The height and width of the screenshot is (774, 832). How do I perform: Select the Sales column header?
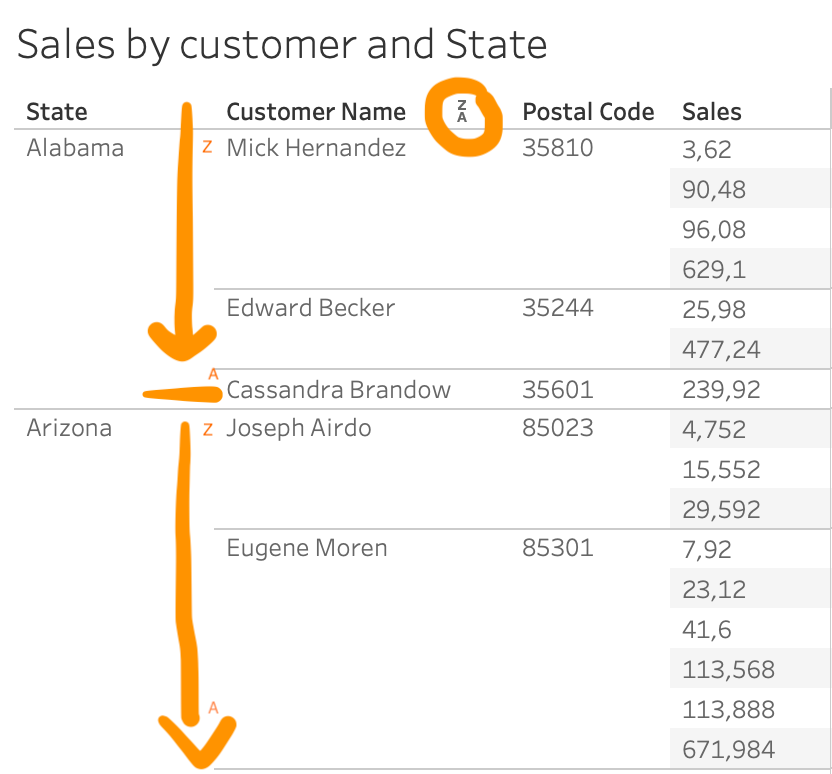point(712,112)
